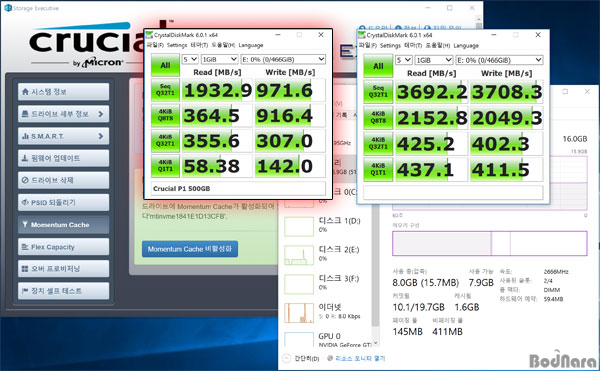Select Momentum Cache sidebar item
The image size is (600, 371).
(63, 225)
